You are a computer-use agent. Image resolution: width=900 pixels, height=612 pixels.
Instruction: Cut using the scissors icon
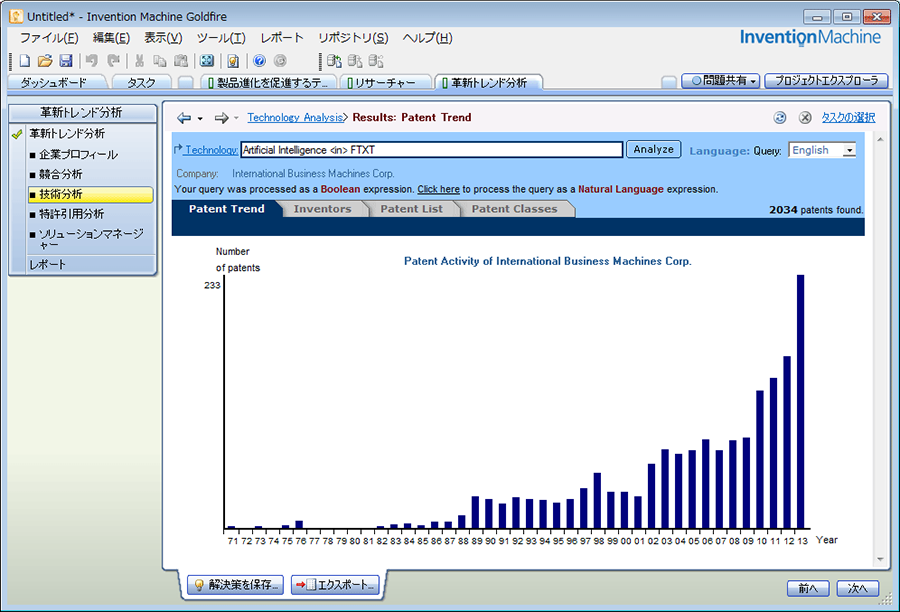(x=139, y=61)
